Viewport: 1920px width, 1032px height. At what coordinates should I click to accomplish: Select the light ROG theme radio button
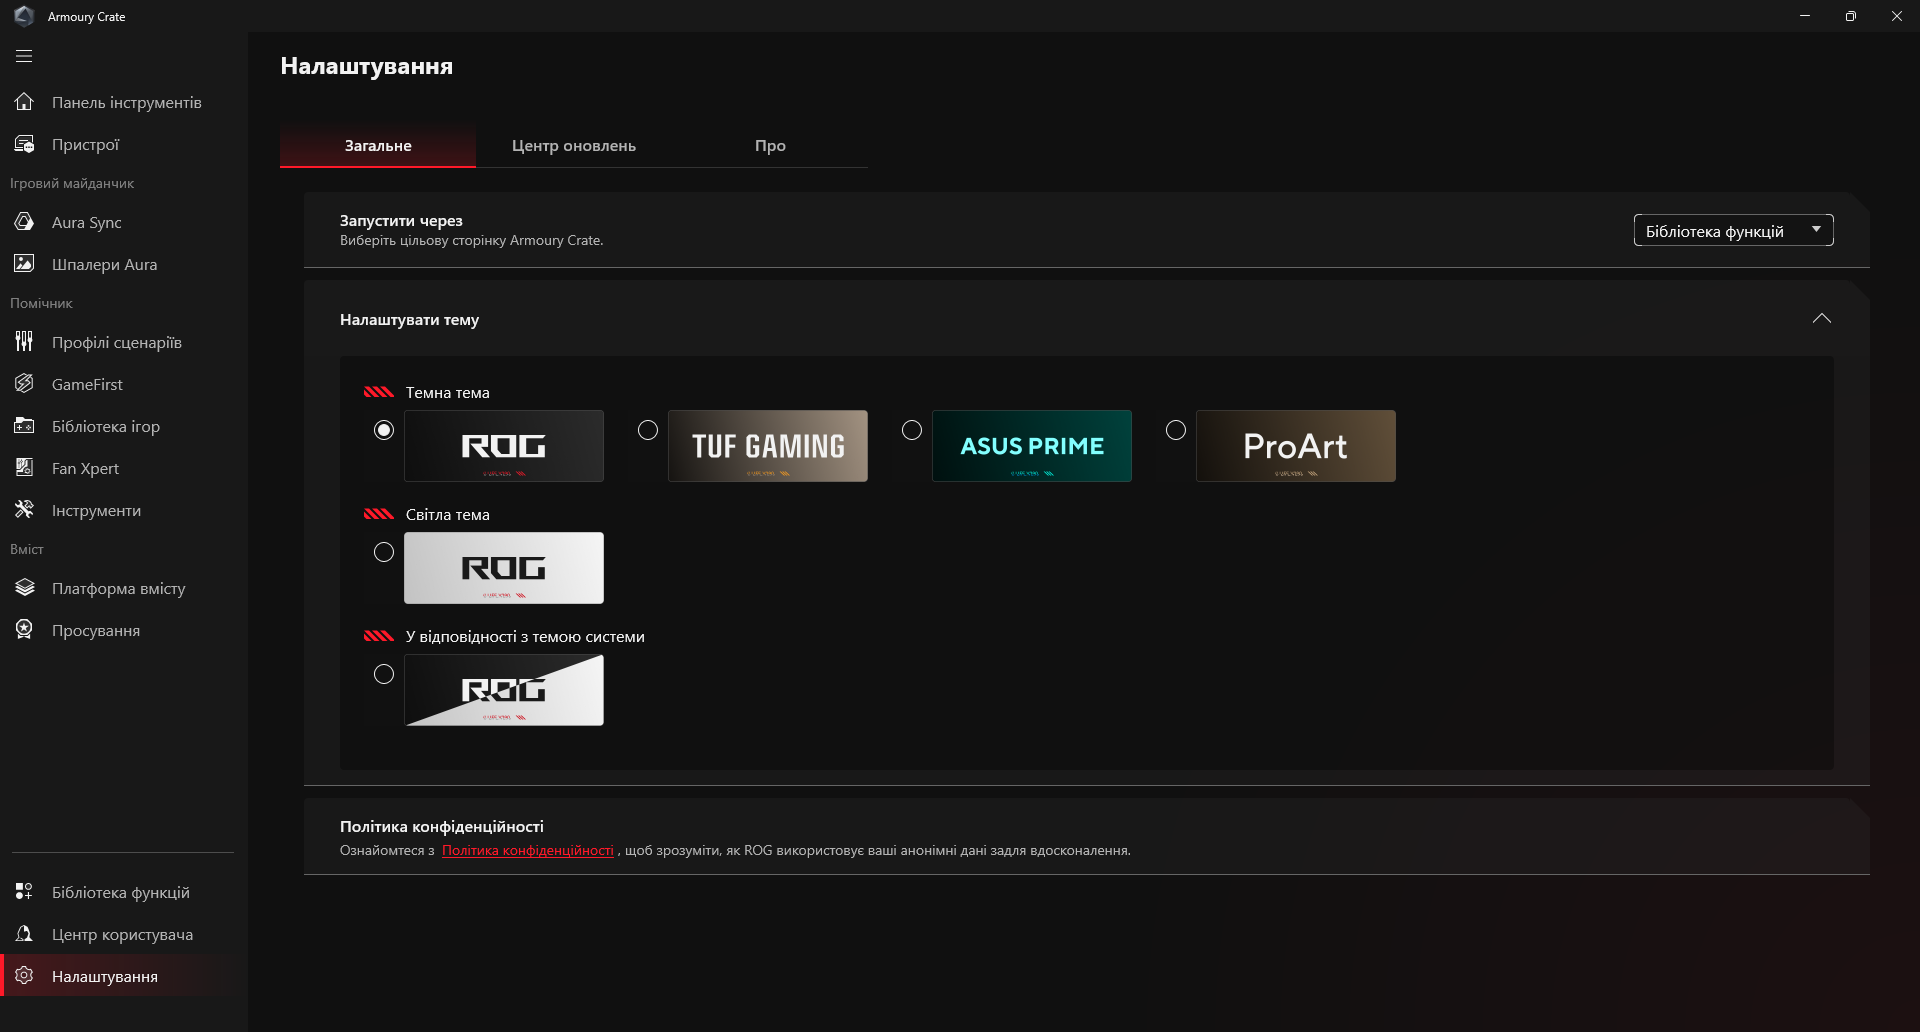pos(384,552)
